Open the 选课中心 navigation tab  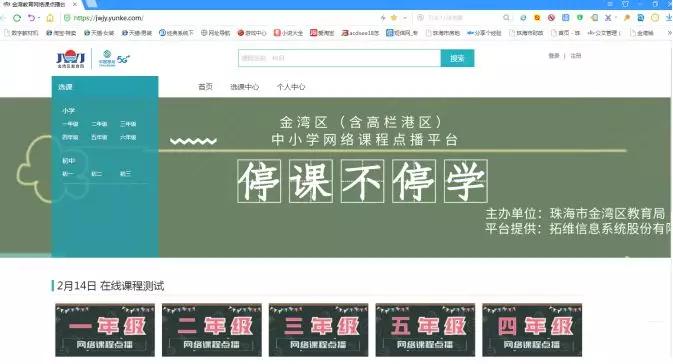pyautogui.click(x=245, y=87)
